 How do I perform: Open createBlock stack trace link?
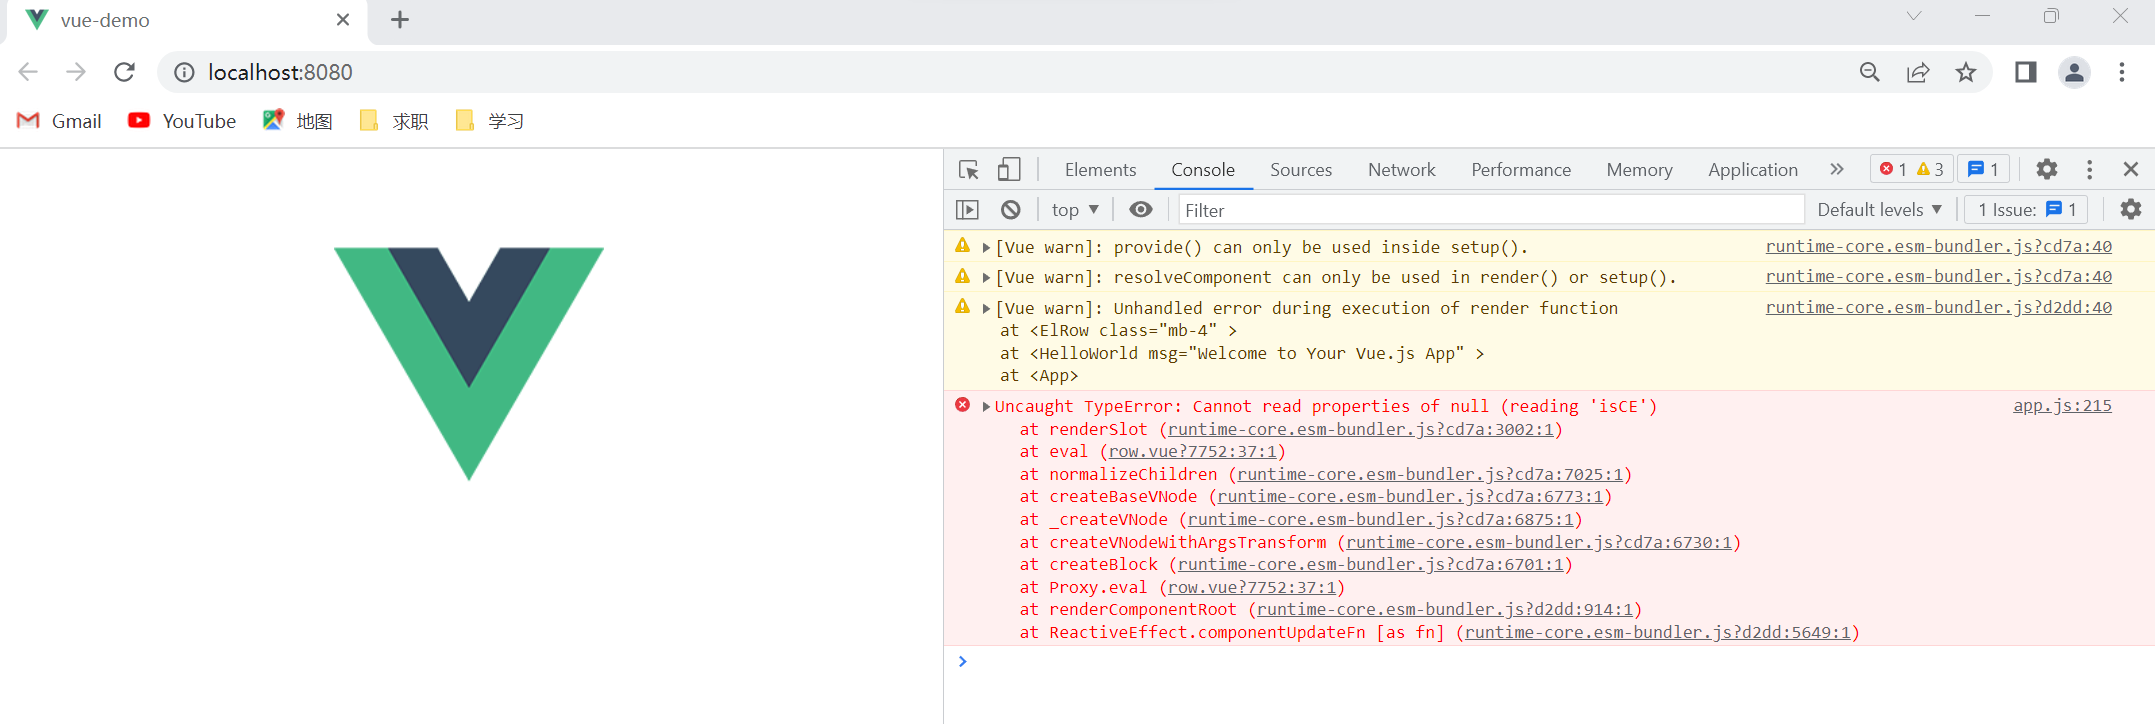click(1371, 564)
